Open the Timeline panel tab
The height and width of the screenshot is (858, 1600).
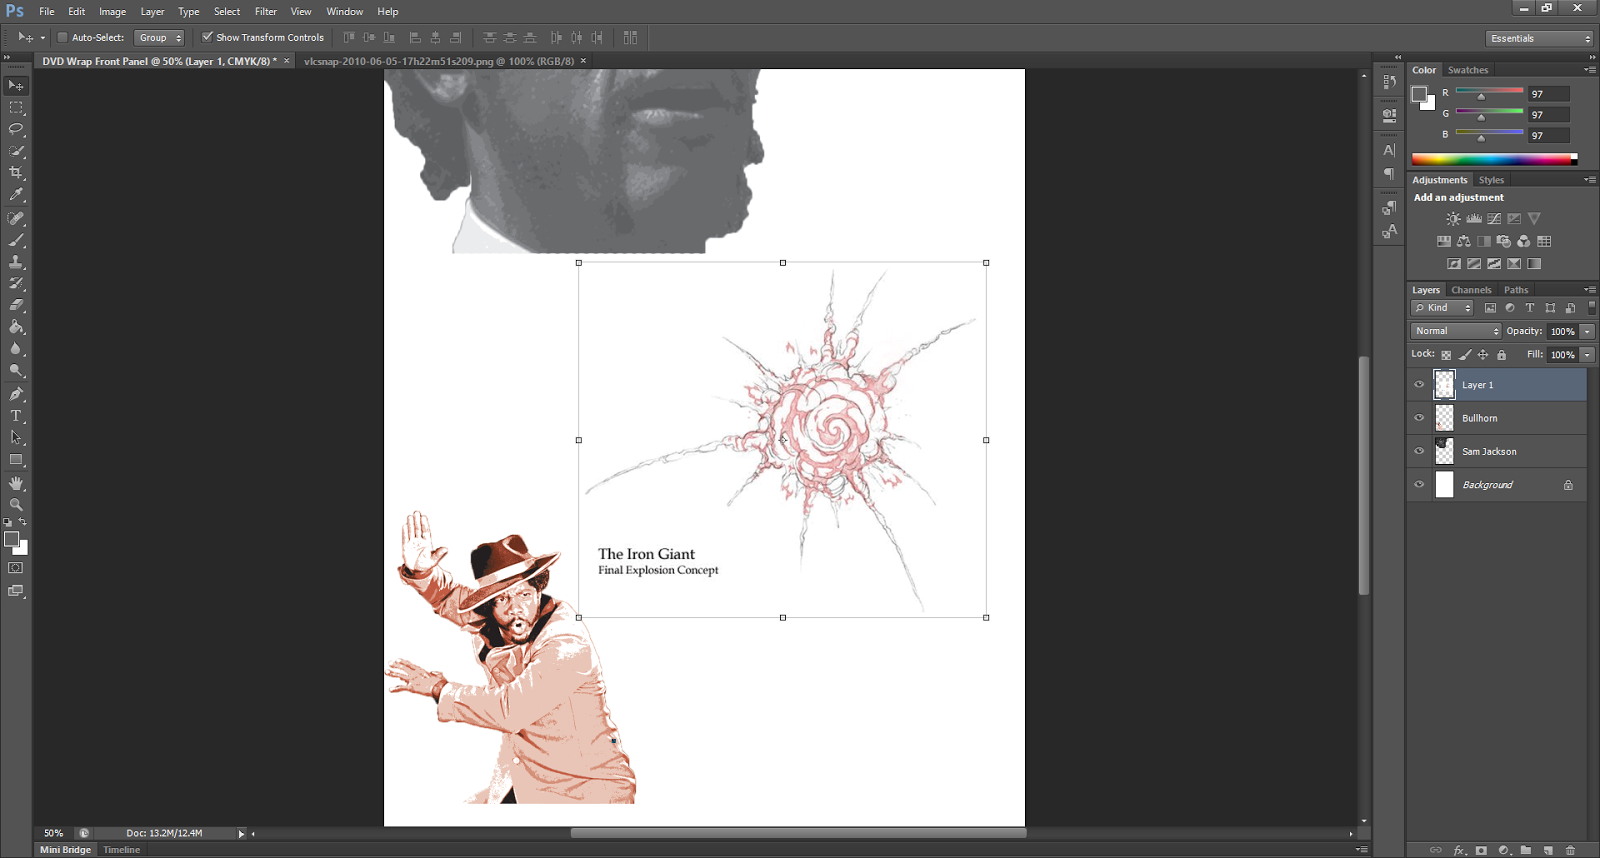122,850
